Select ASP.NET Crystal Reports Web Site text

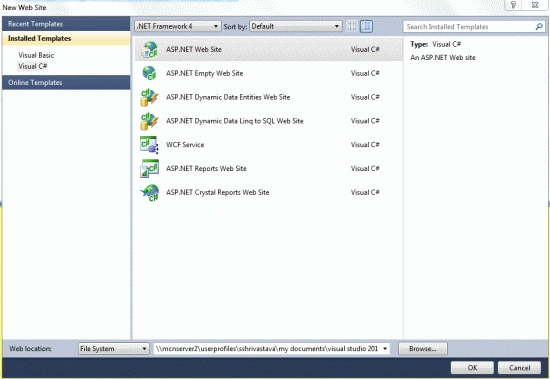[217, 193]
